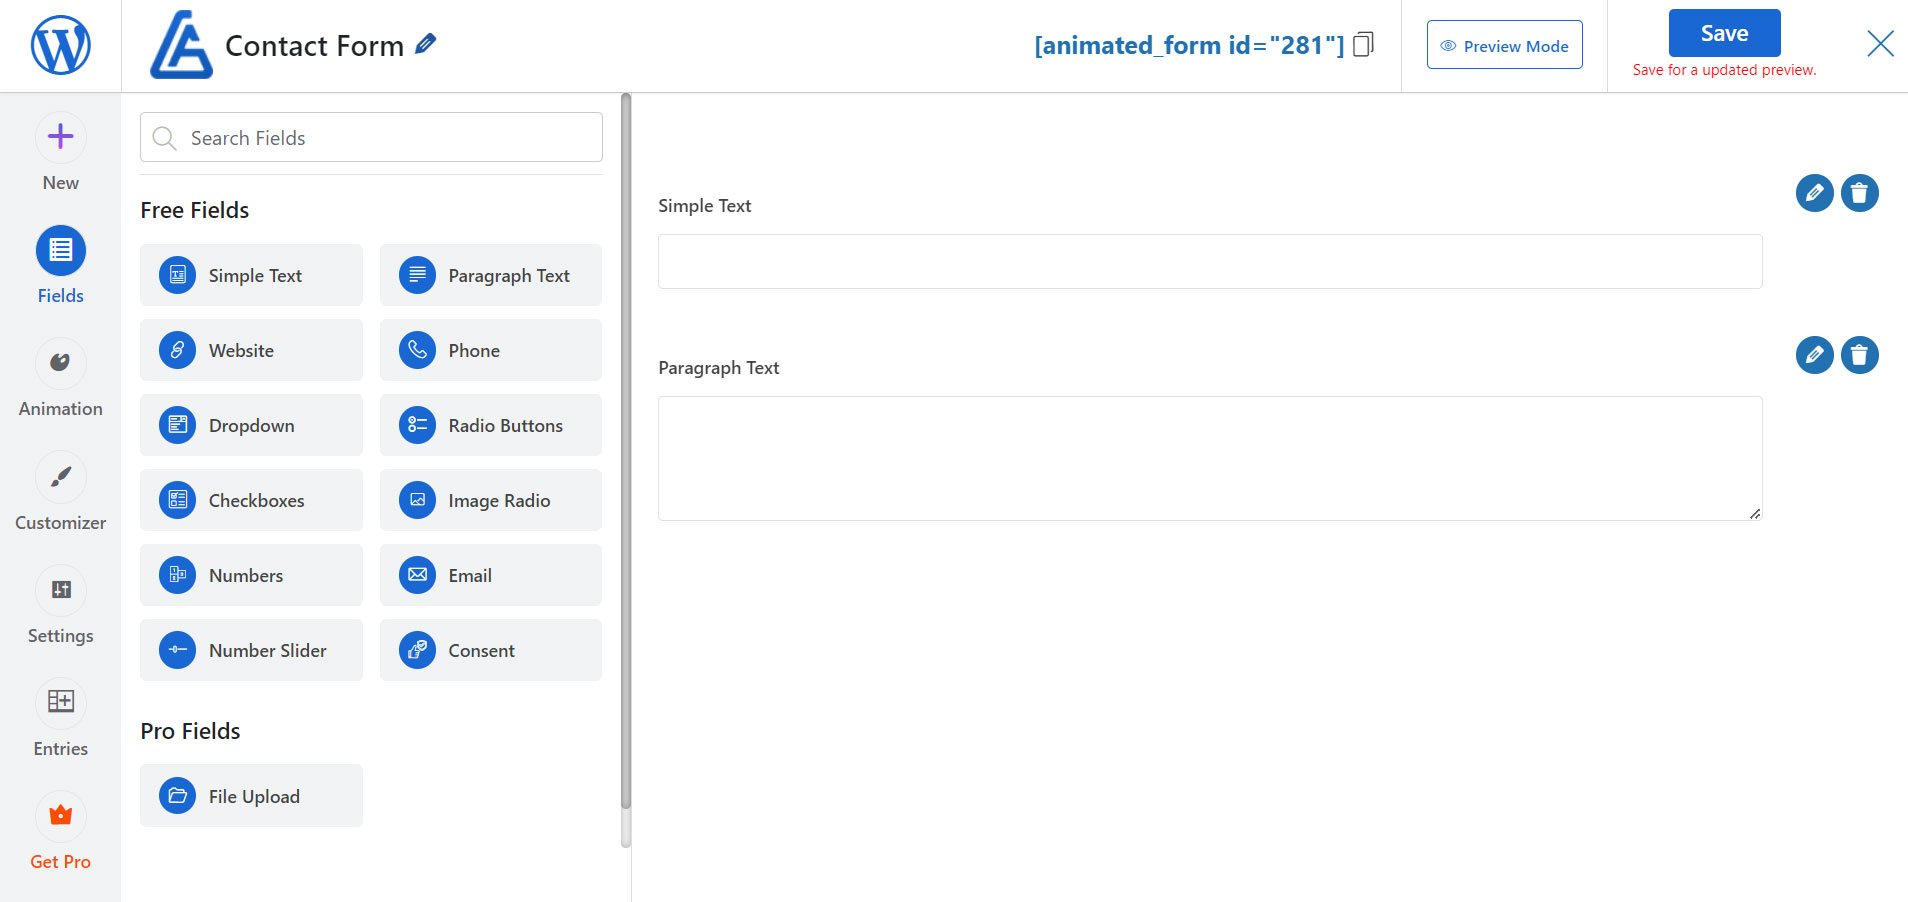
Task: Delete the Paragraph Text field with trash icon
Action: pos(1860,355)
